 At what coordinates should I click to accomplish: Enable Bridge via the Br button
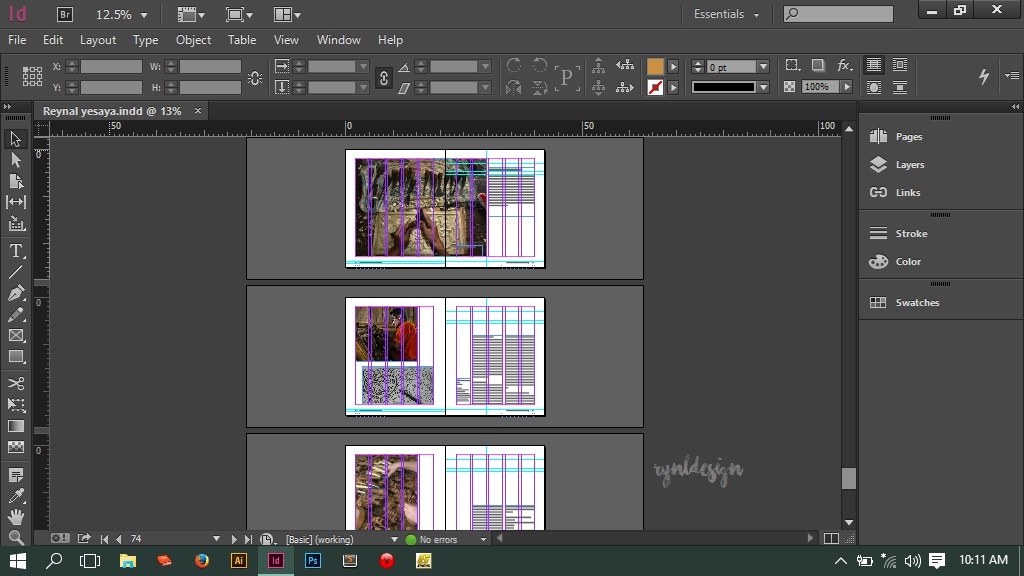(x=63, y=14)
